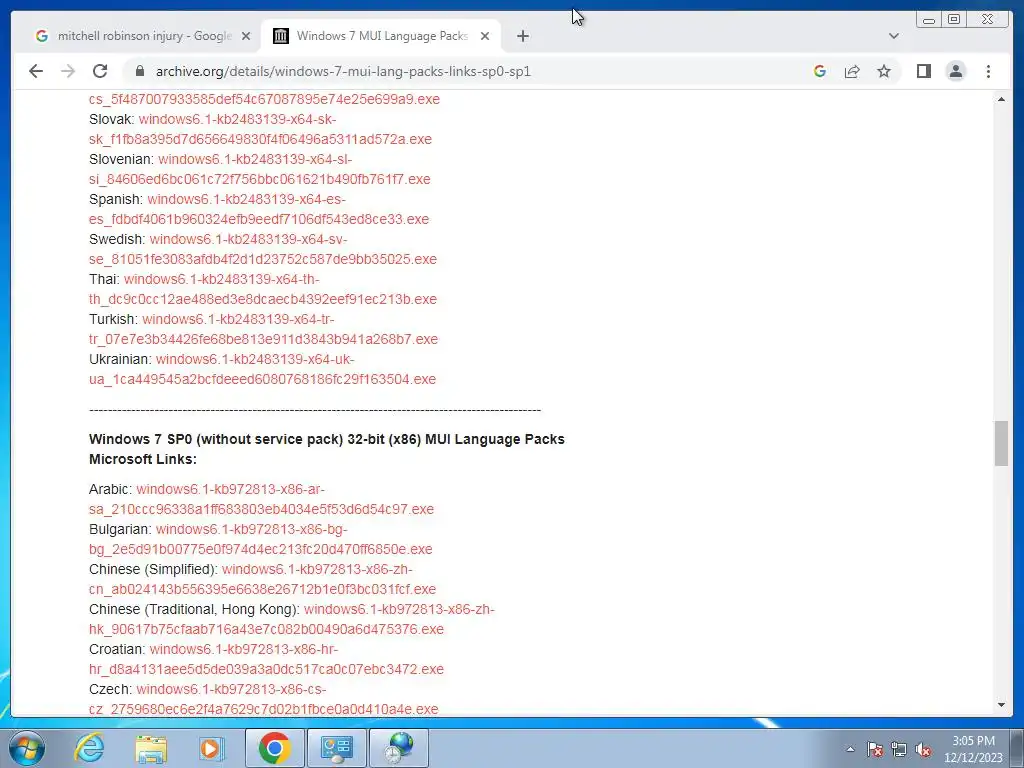Download Chinese (Simplified) x86 language pack
Image resolution: width=1024 pixels, height=768 pixels.
click(263, 579)
